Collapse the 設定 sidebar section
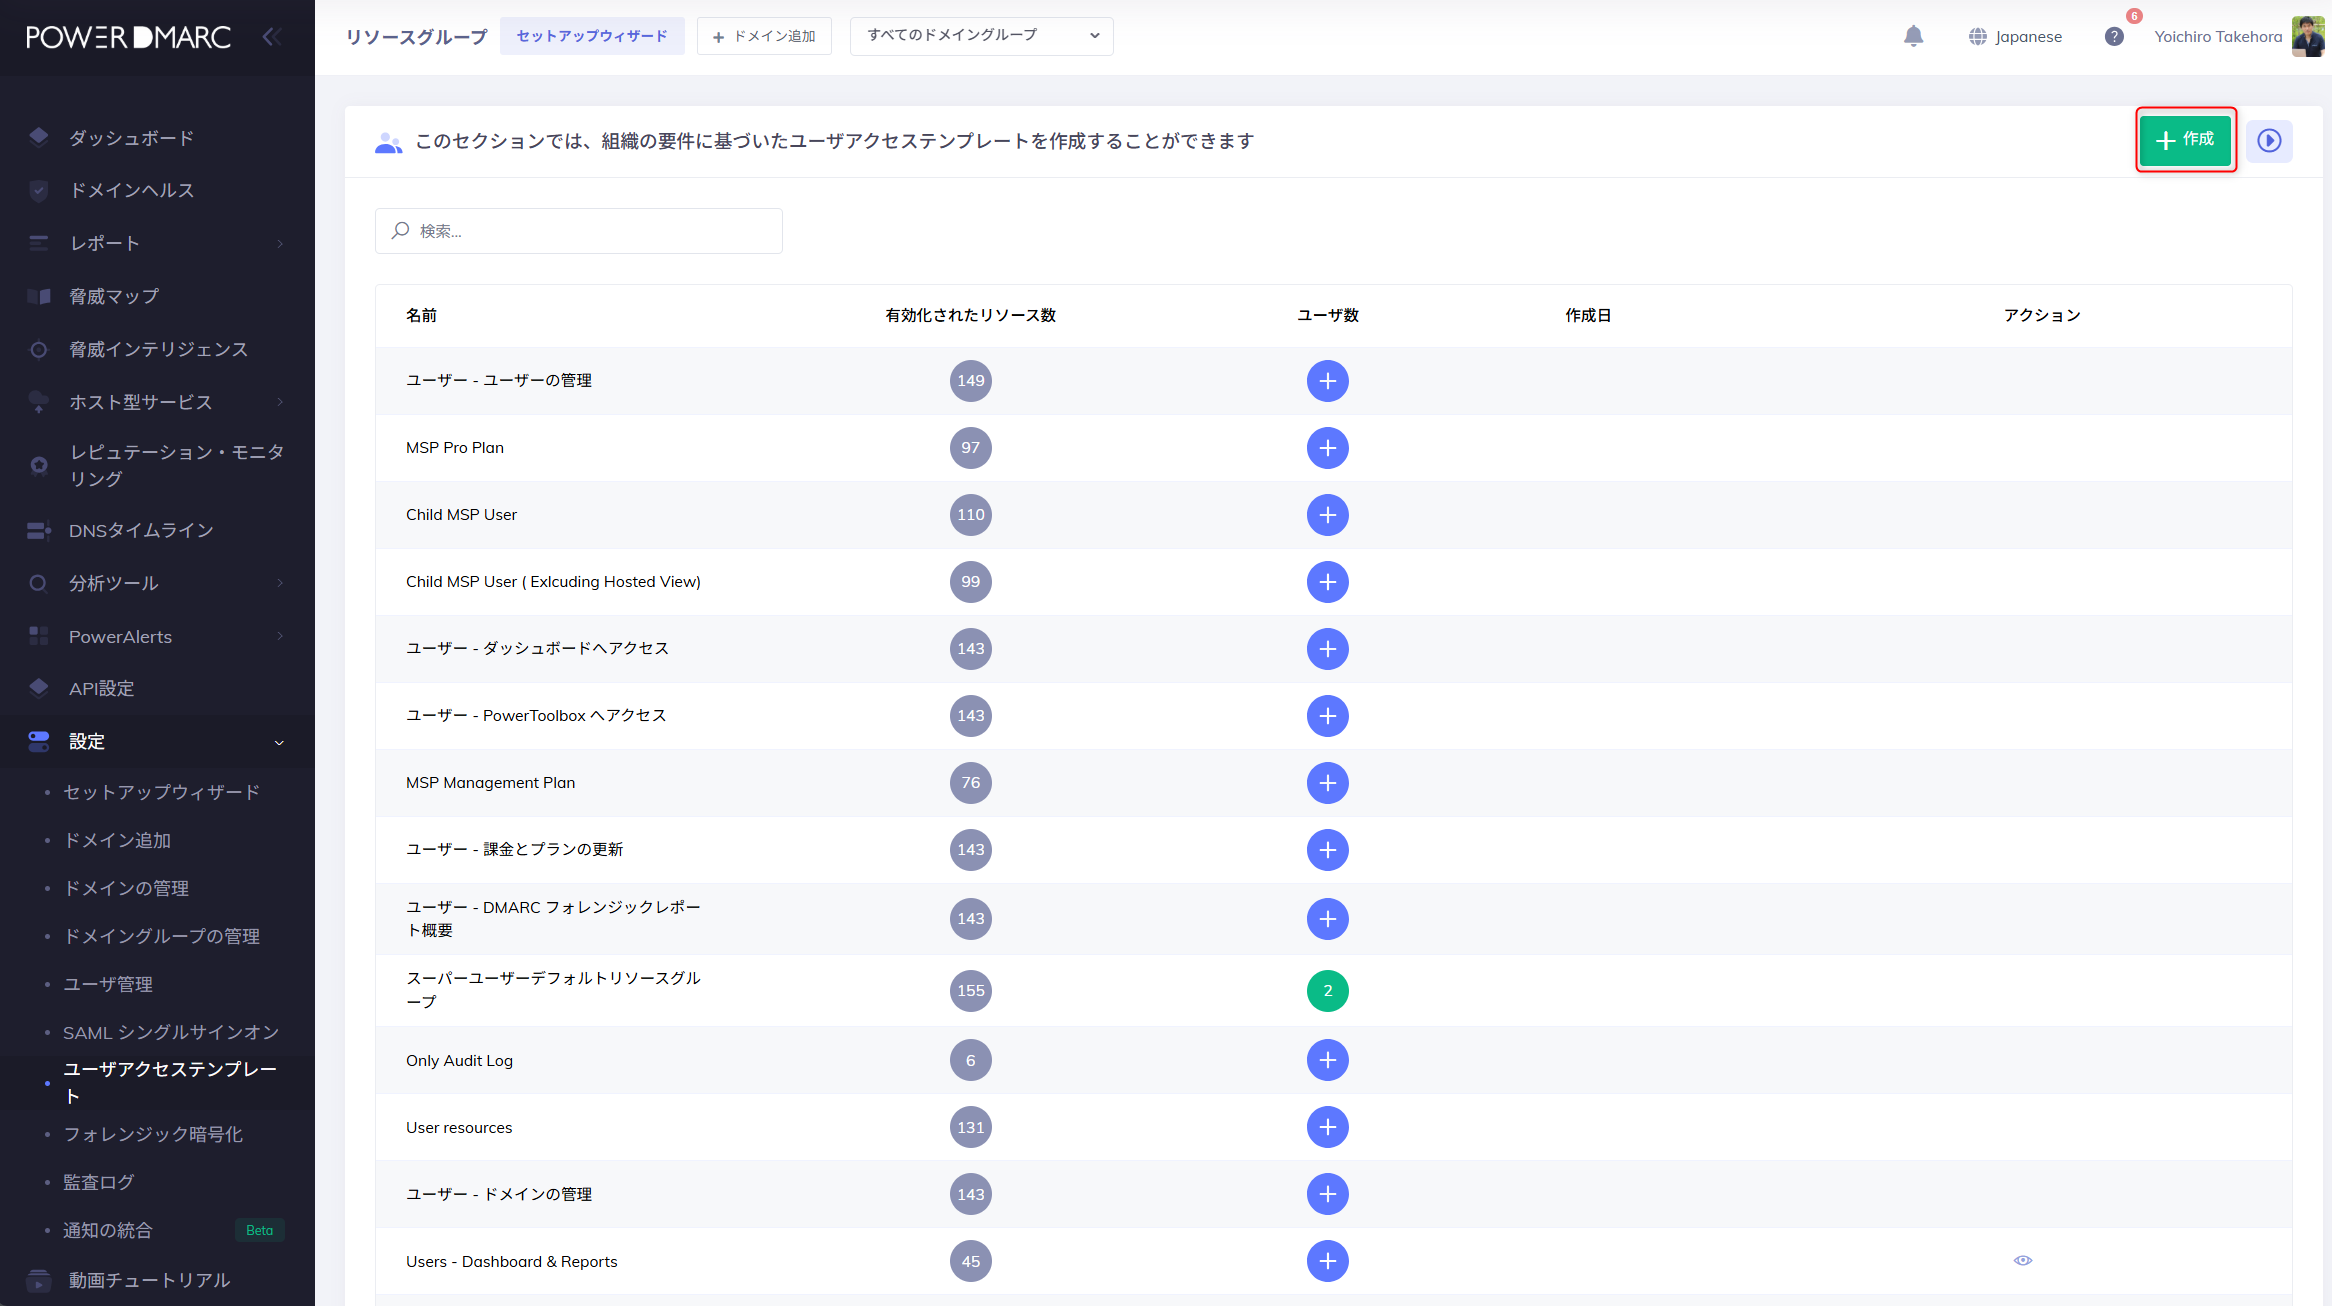Image resolution: width=2332 pixels, height=1306 pixels. point(87,741)
